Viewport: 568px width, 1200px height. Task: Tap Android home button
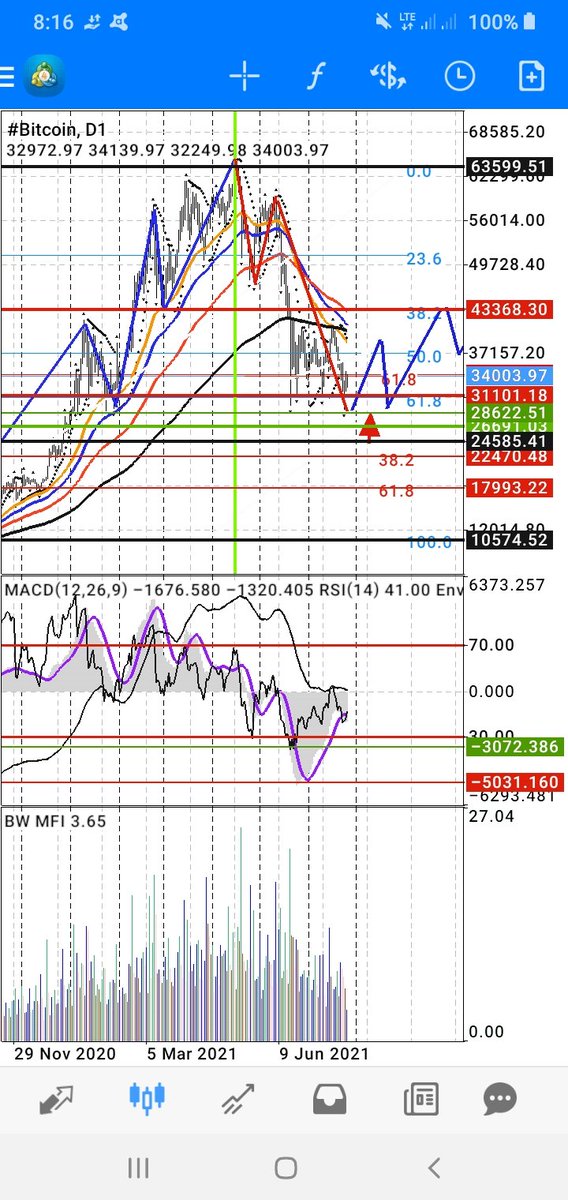tap(286, 1167)
